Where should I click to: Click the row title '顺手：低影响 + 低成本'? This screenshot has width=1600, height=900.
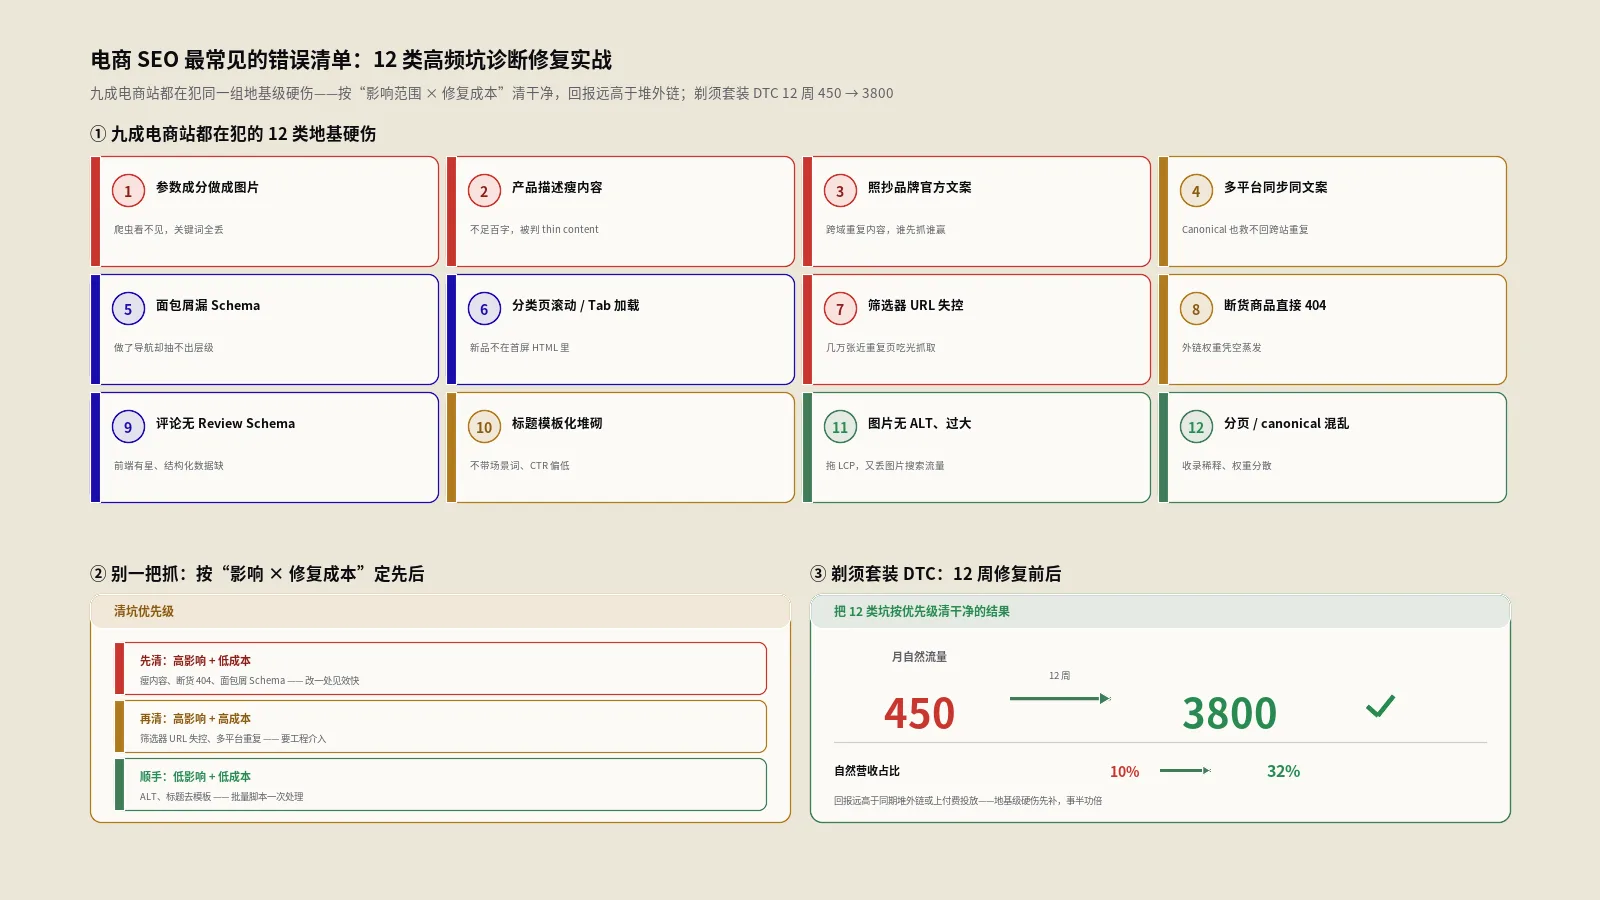195,776
